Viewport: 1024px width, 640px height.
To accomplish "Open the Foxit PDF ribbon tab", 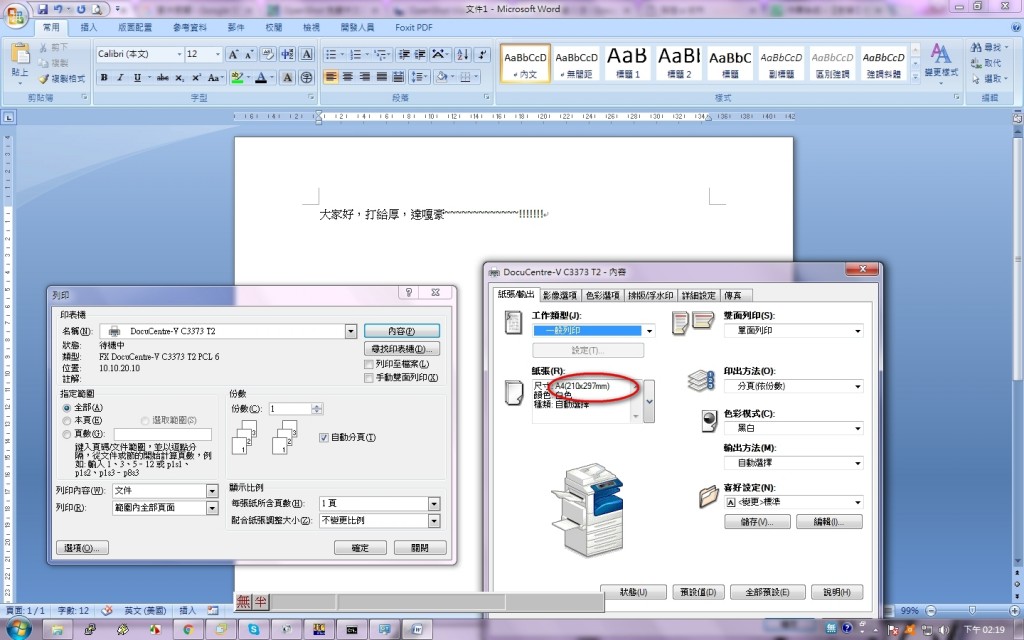I will 413,27.
